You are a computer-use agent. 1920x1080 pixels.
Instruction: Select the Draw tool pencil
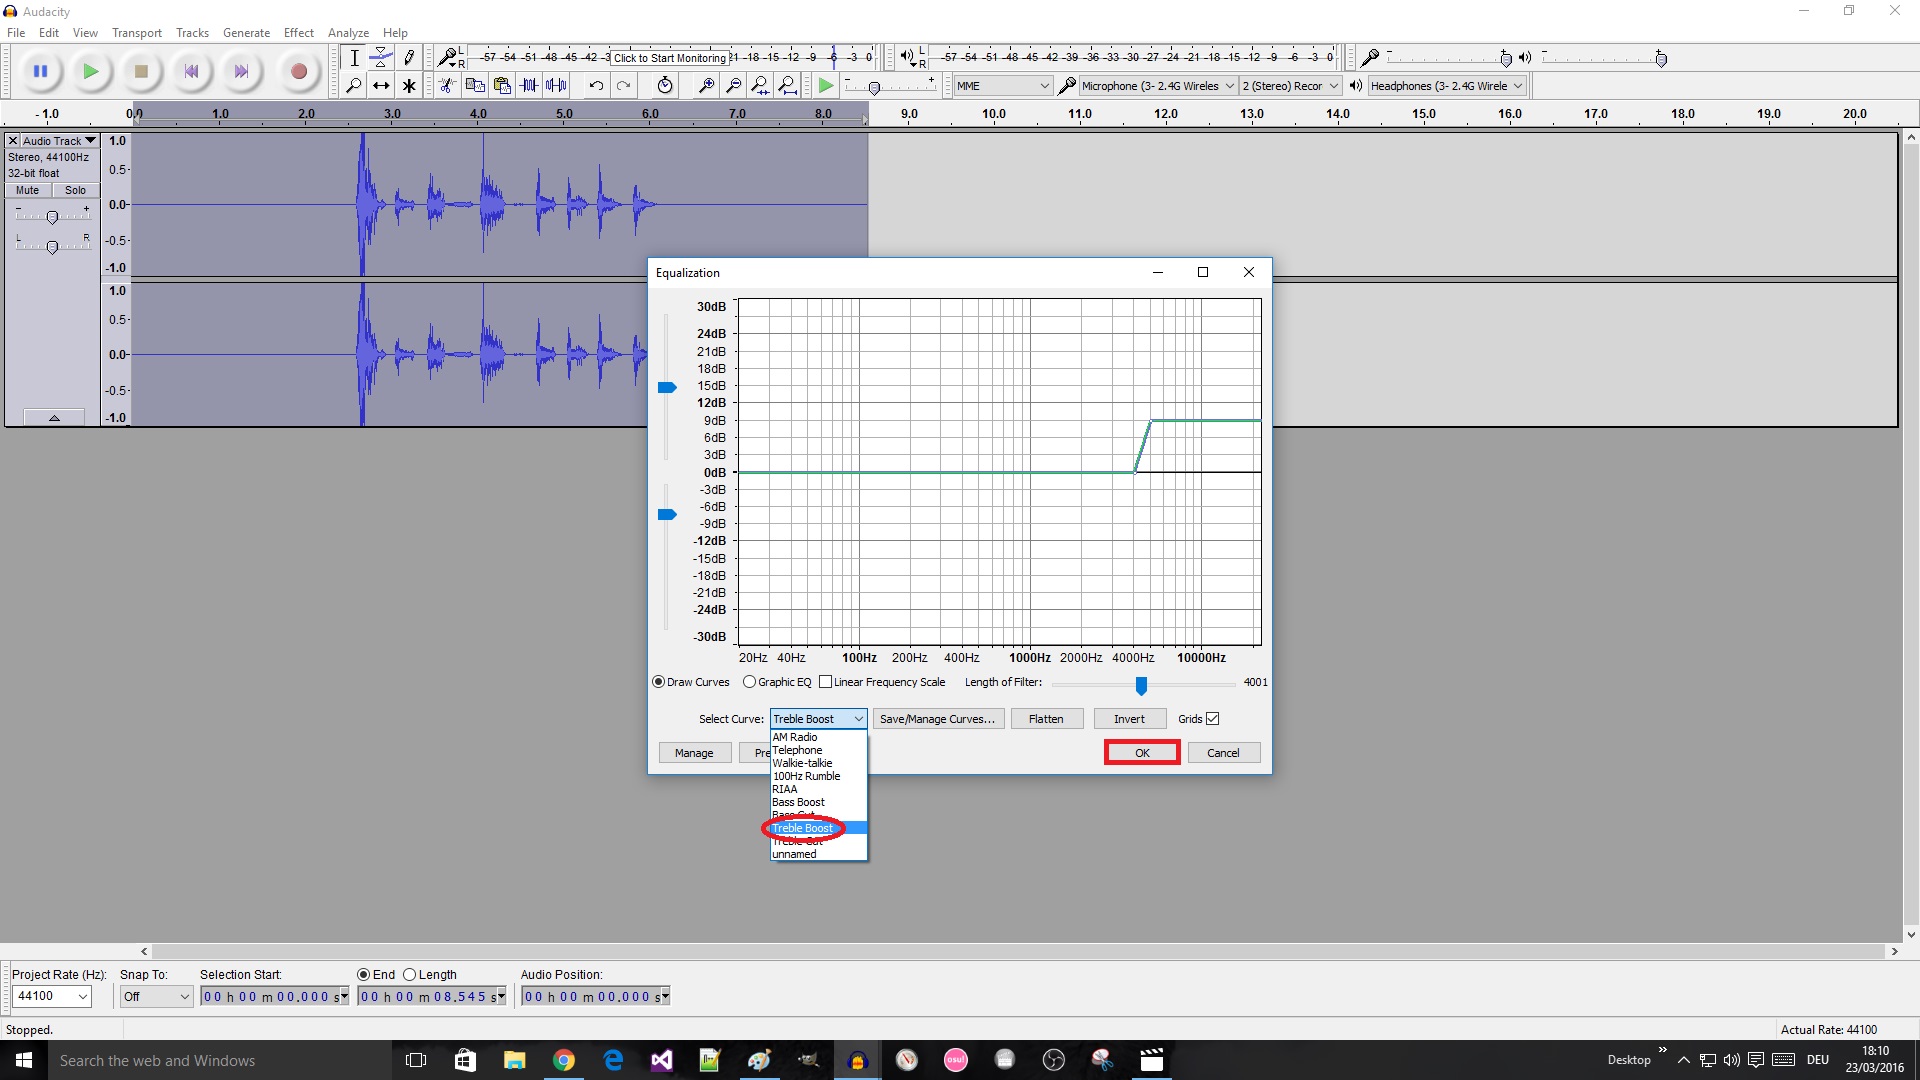(409, 58)
